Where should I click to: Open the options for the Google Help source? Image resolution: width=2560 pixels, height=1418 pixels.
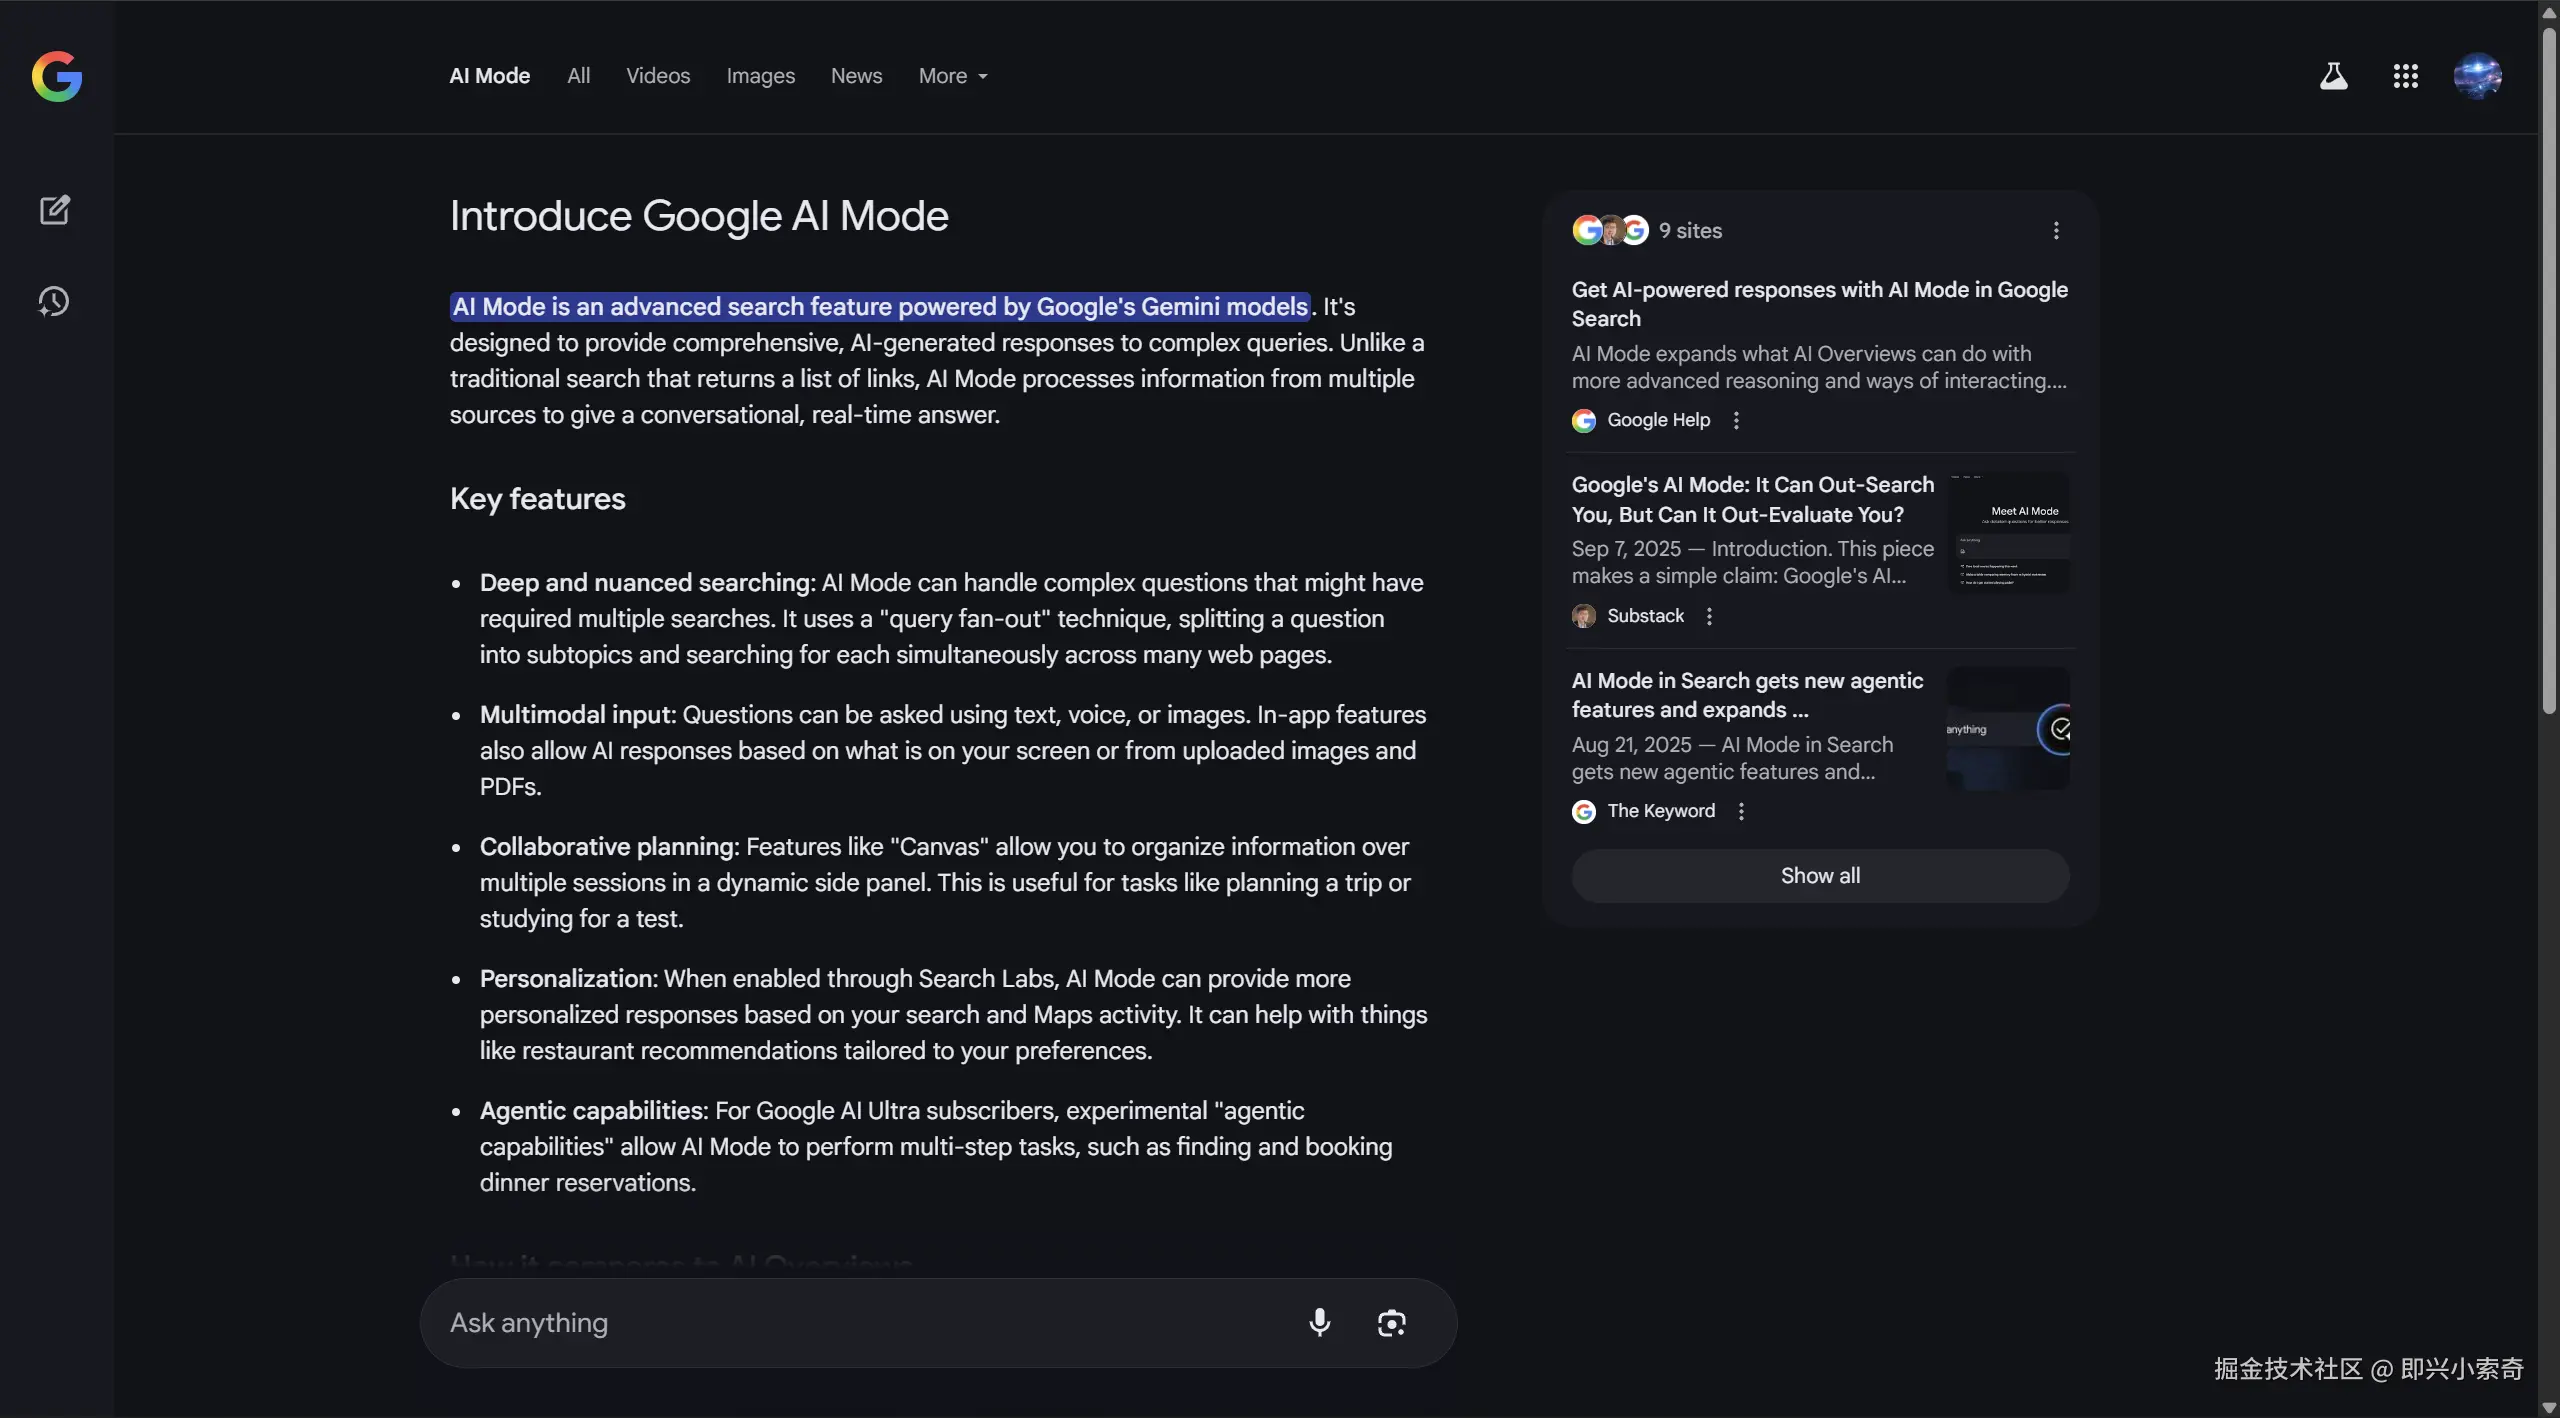pyautogui.click(x=1736, y=420)
